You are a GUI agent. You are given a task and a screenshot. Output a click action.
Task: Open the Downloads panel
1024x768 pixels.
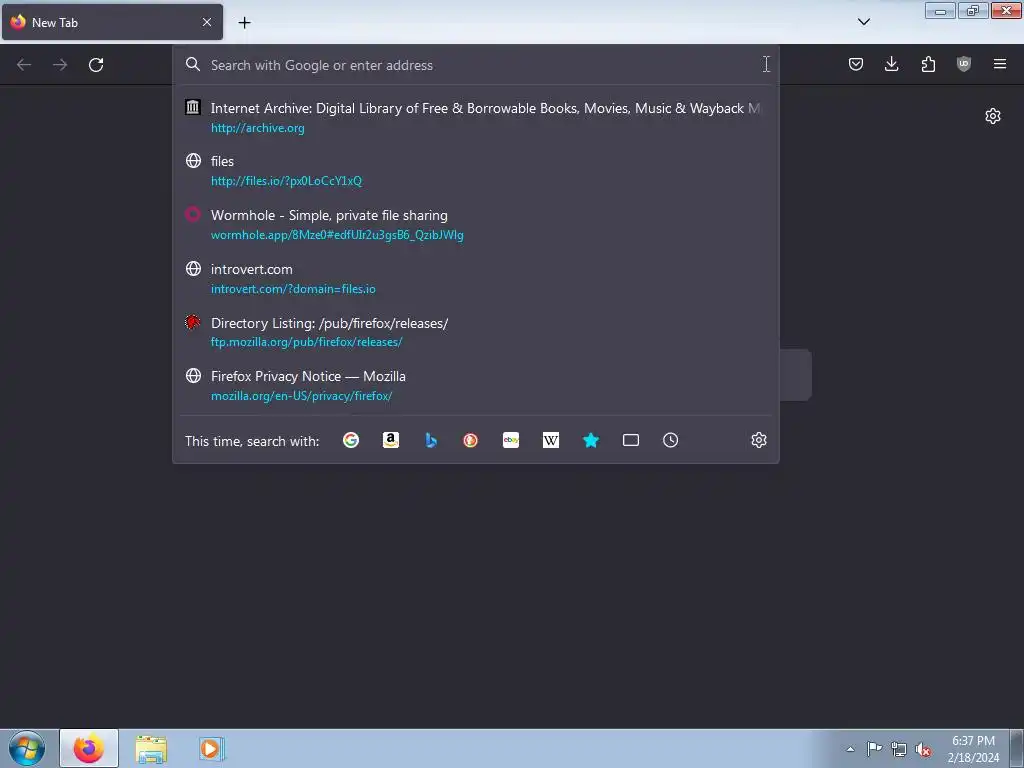pos(891,64)
